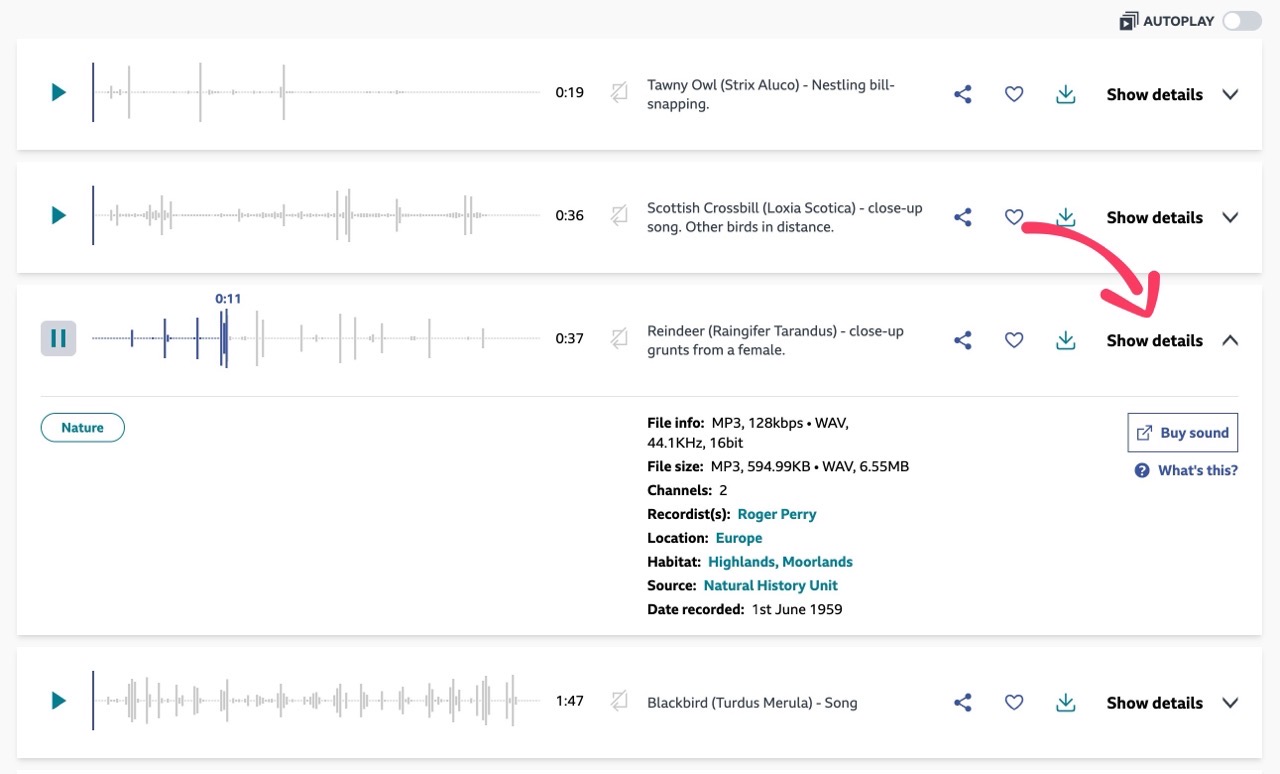Download the Scottish Crossbill recording
Screen dimensions: 1280x774
tap(1065, 216)
